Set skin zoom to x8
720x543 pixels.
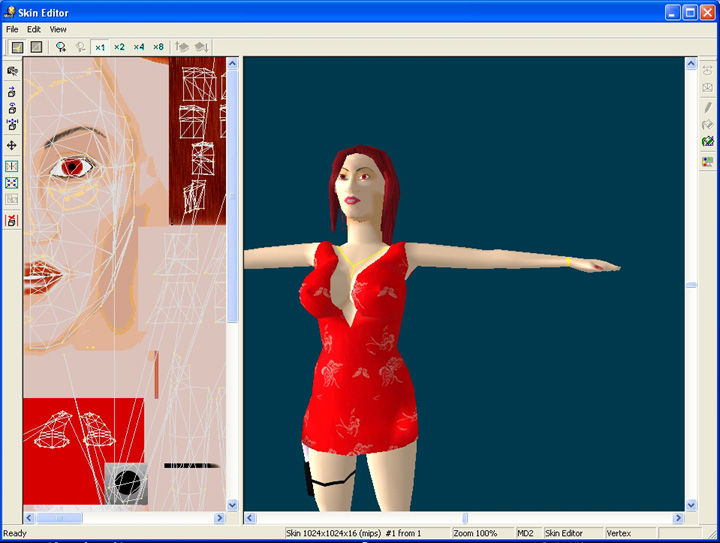coord(158,47)
